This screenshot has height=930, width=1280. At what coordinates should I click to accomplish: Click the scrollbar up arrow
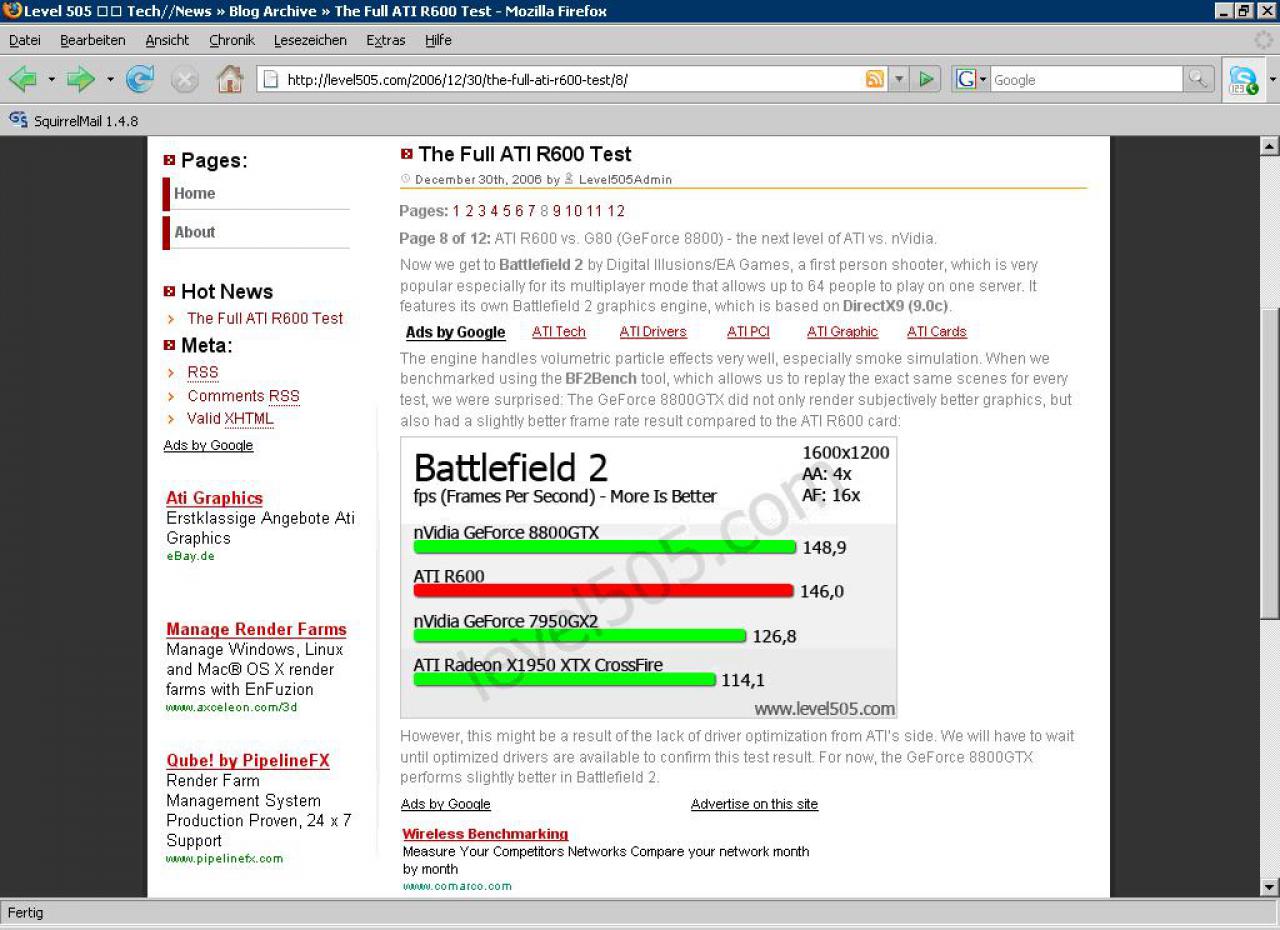click(1270, 147)
